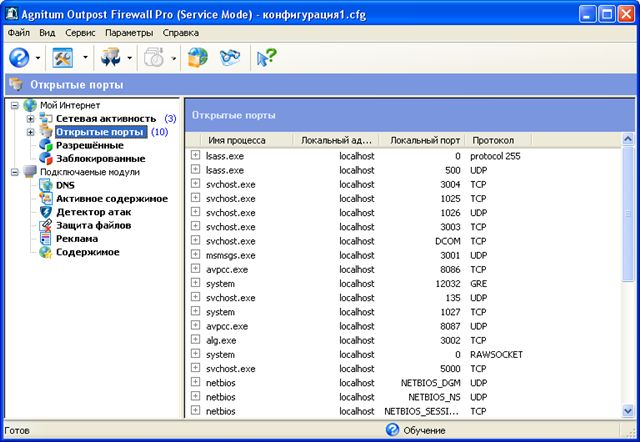Sort by Локальный адрес column header
Viewport: 640px width, 442px height.
(x=336, y=140)
